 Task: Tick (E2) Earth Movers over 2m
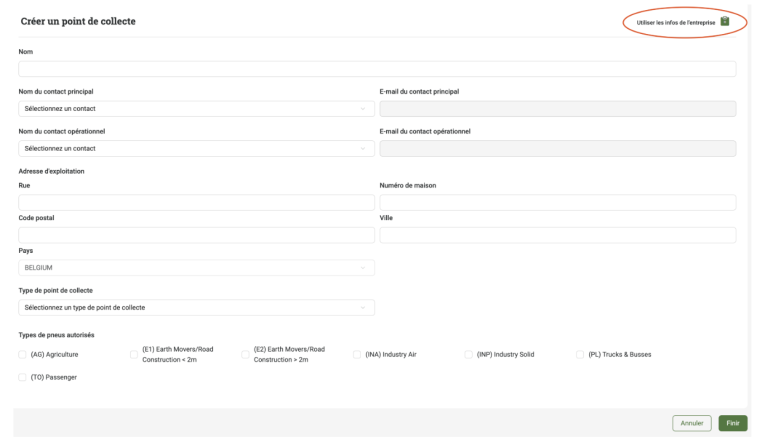(x=245, y=355)
